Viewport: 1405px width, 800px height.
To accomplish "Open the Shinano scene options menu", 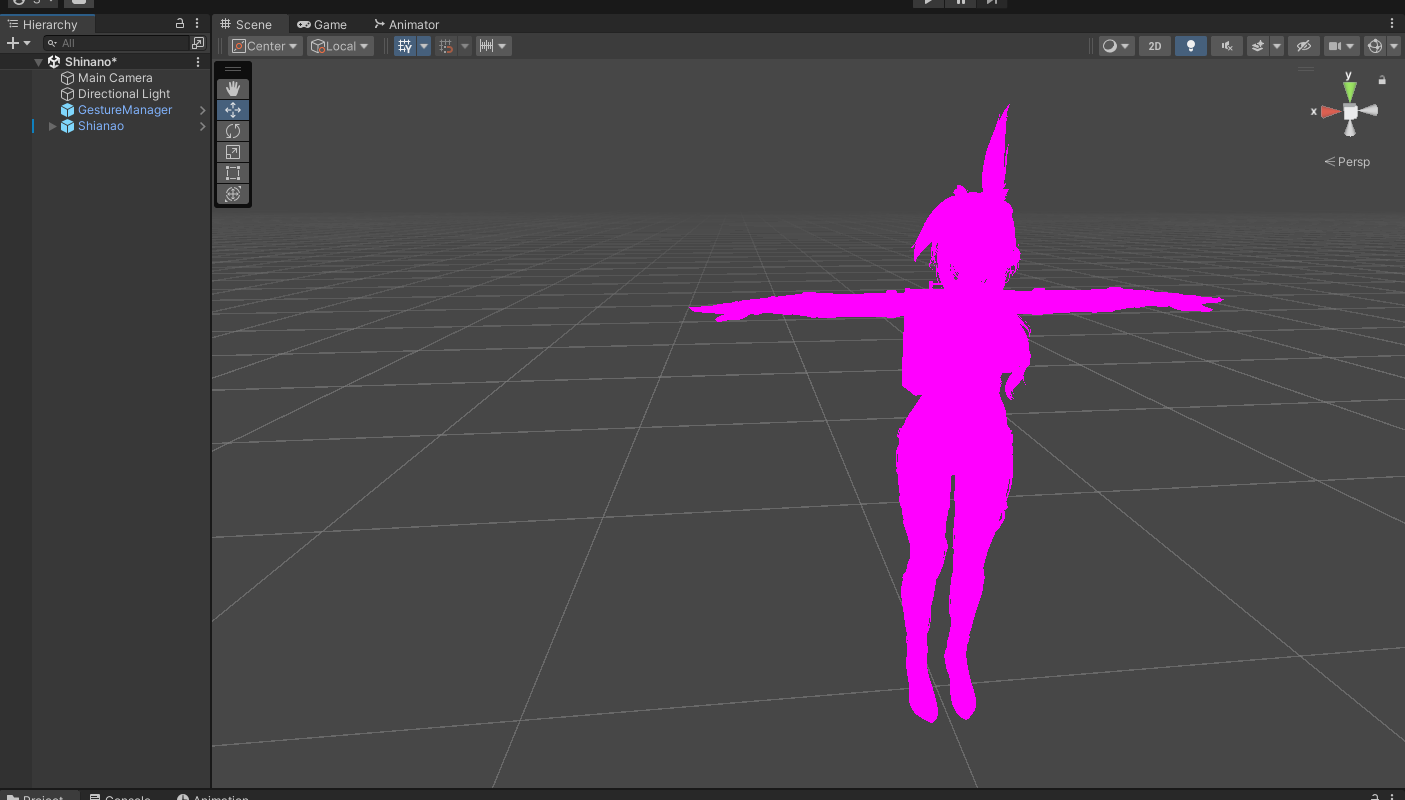I will 198,62.
